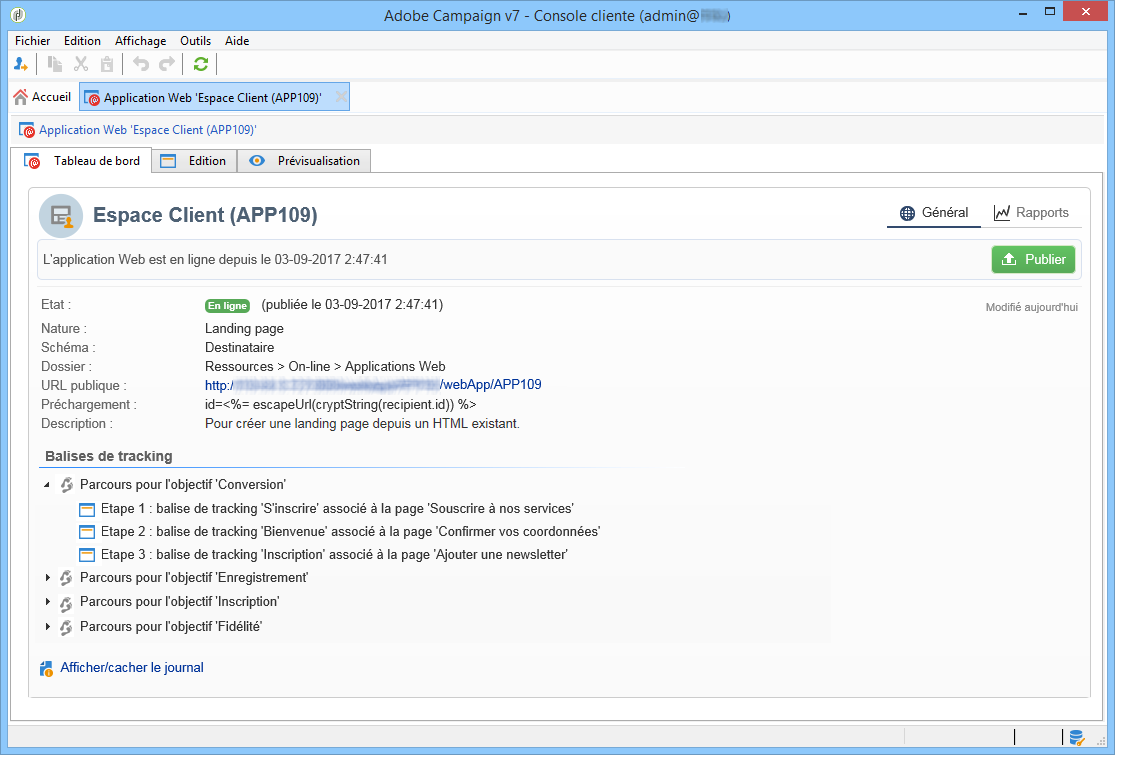Click the Redo arrow icon
The height and width of the screenshot is (776, 1134).
click(167, 64)
